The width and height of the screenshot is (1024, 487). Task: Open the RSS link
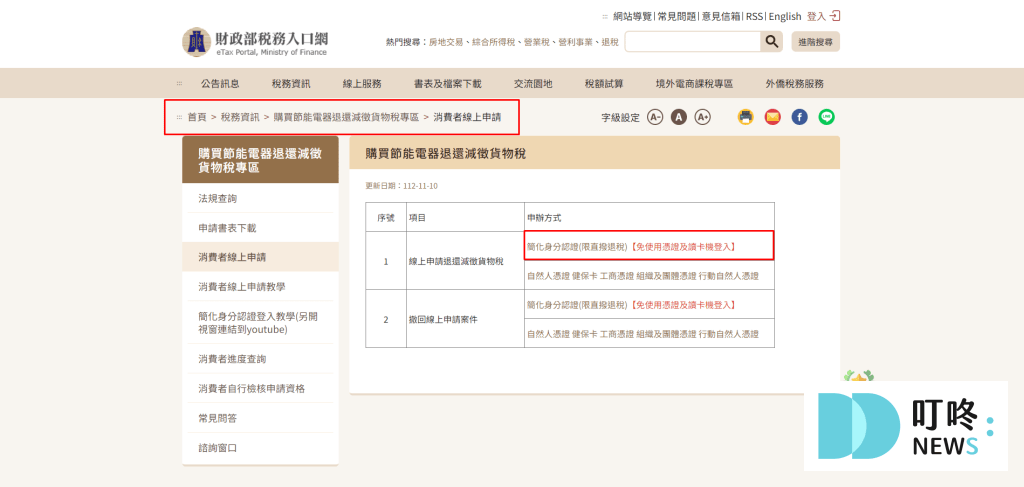click(x=754, y=16)
